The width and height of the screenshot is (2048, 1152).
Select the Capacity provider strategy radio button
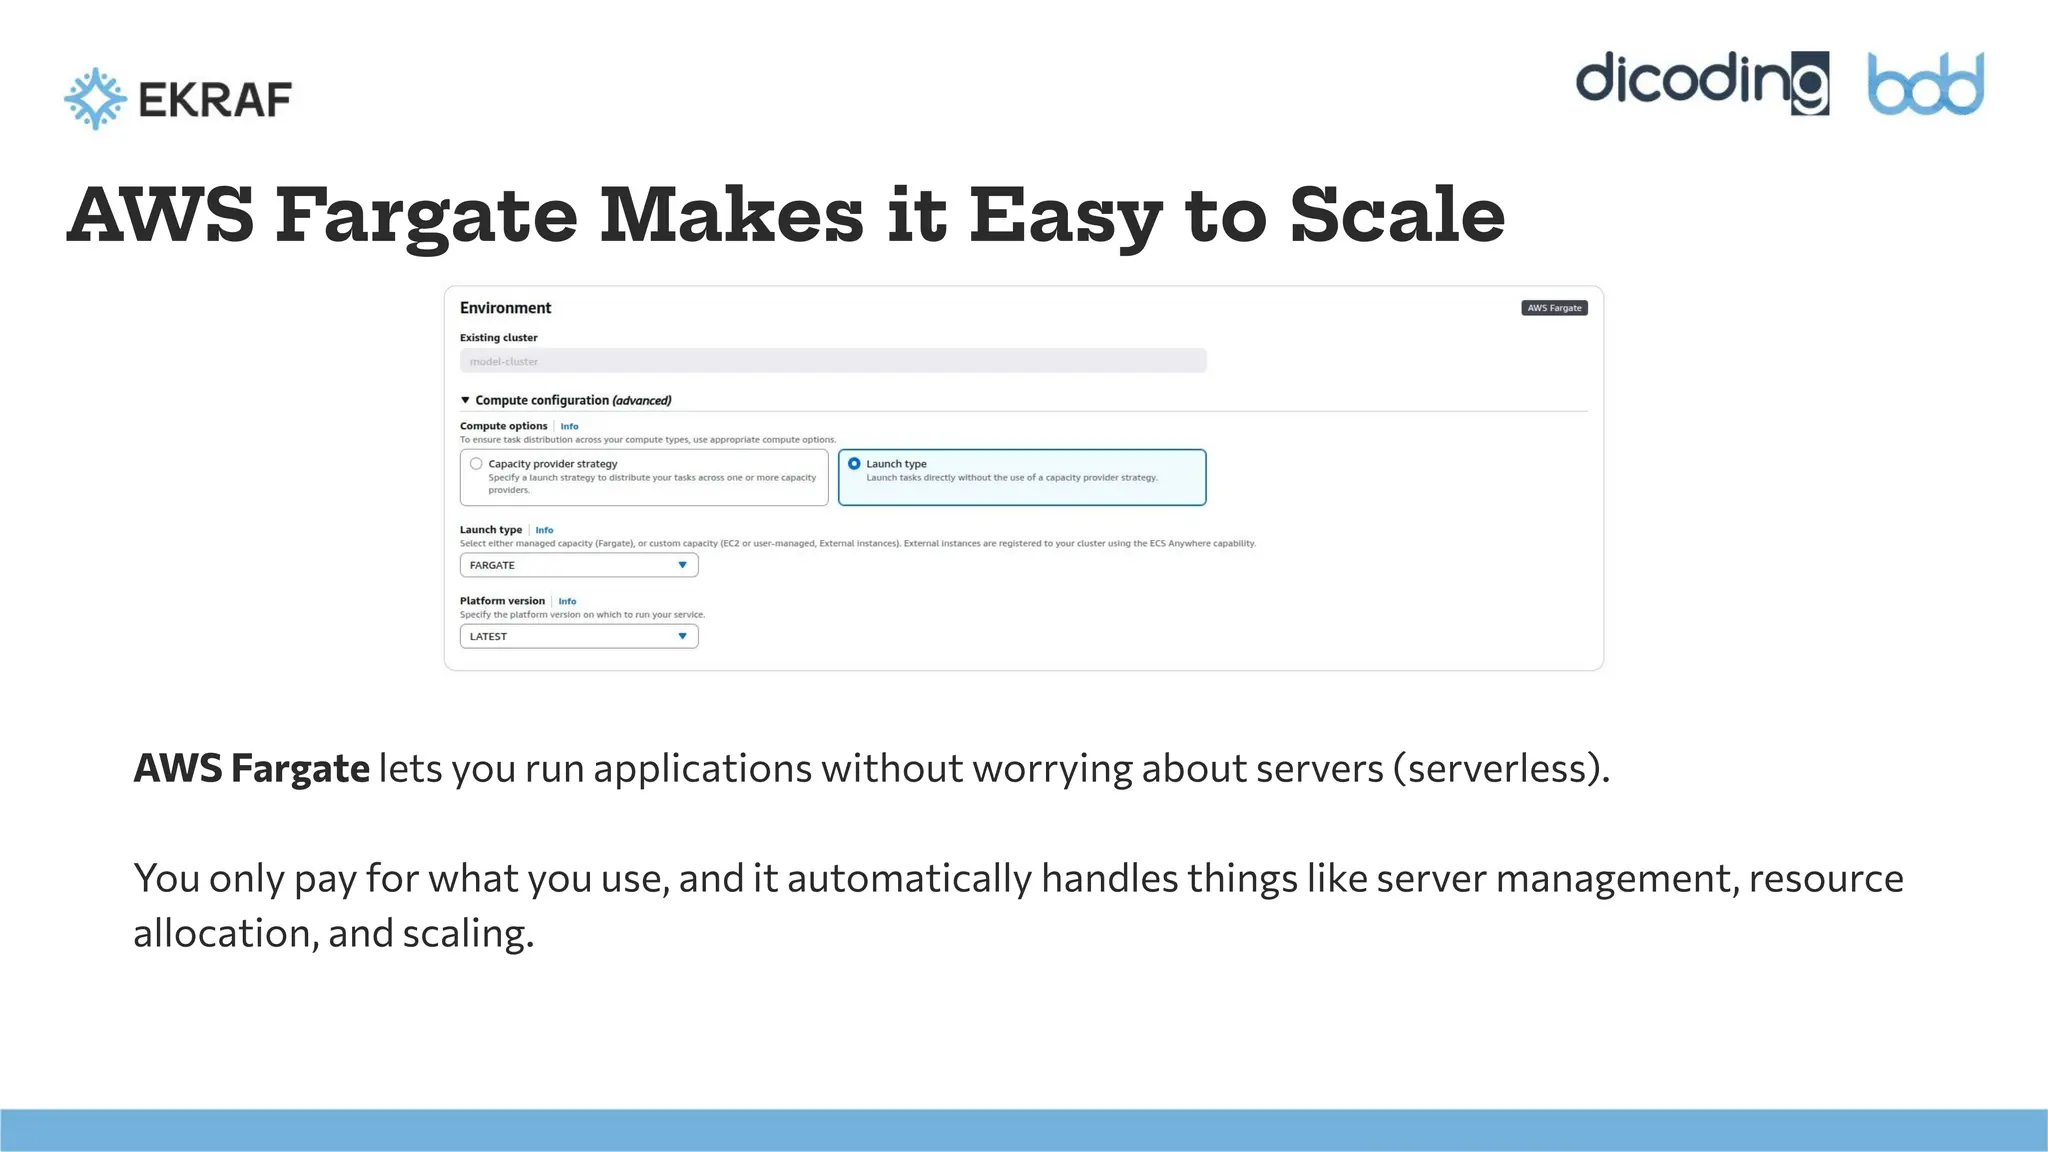pos(476,464)
